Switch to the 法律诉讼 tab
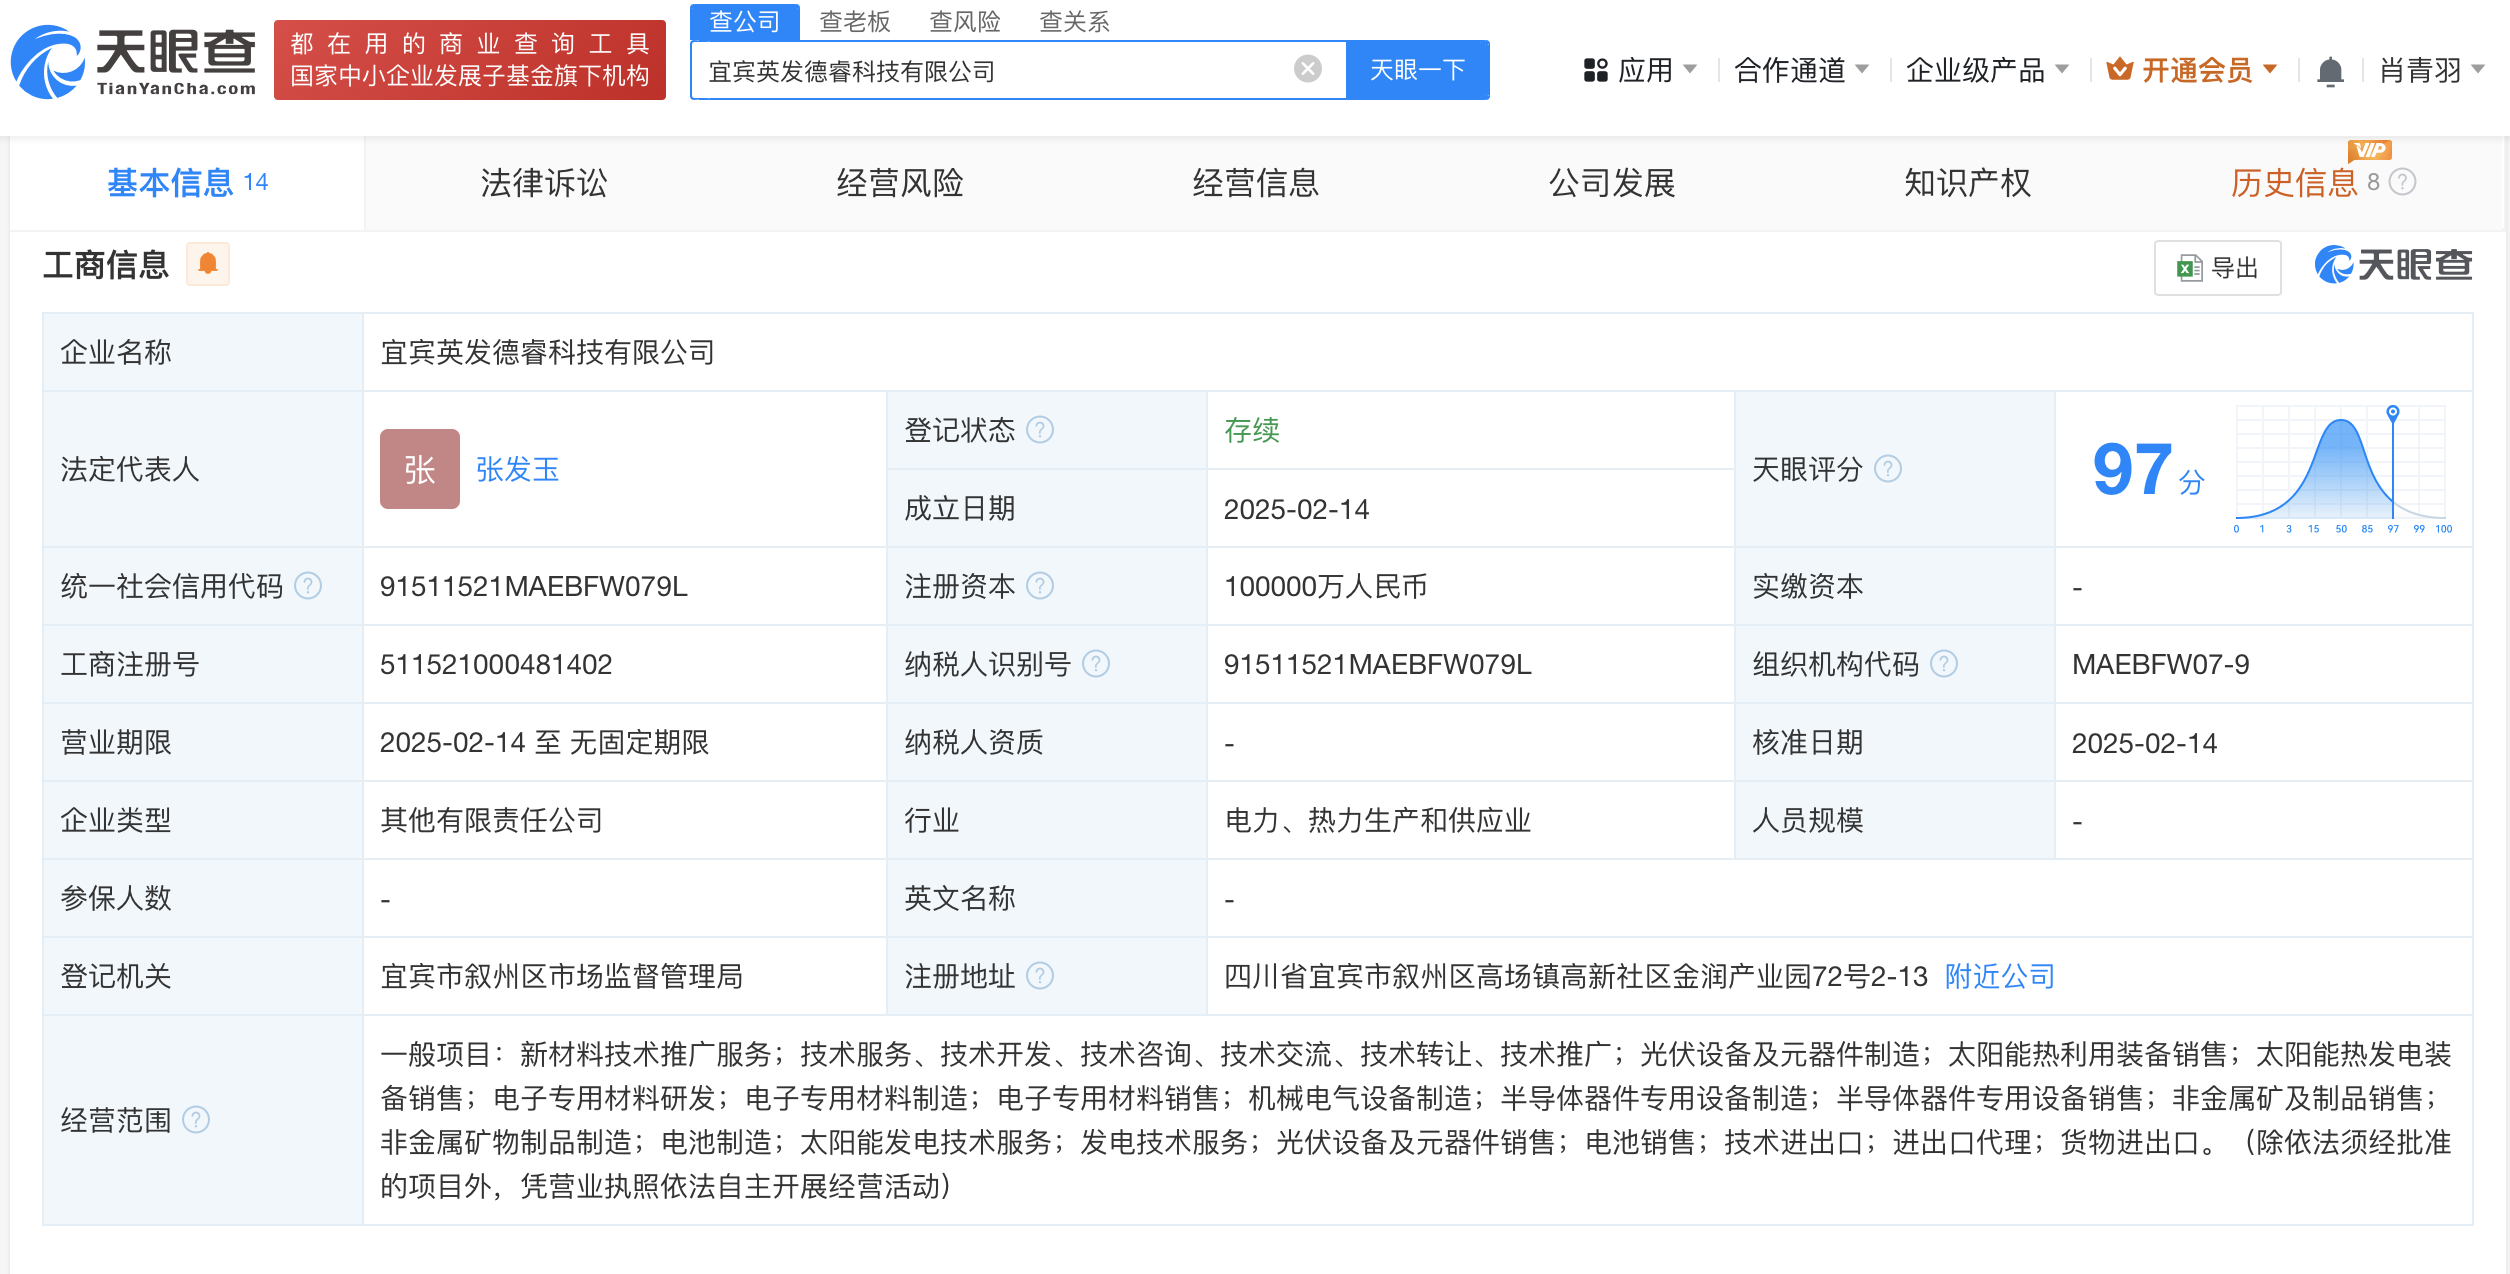The width and height of the screenshot is (2510, 1274). (544, 183)
